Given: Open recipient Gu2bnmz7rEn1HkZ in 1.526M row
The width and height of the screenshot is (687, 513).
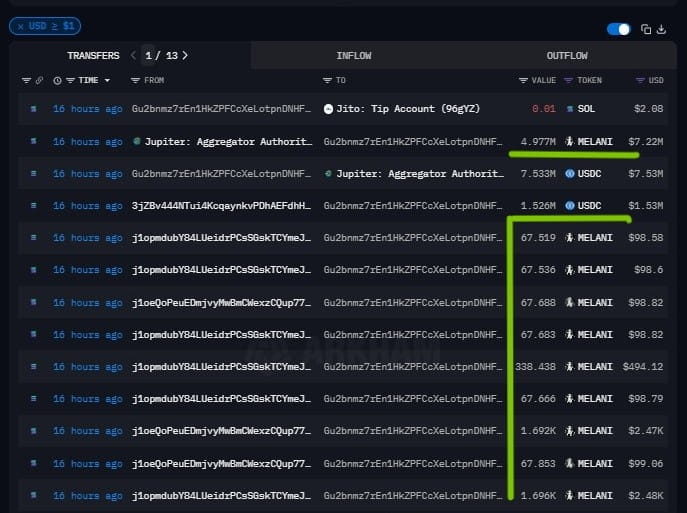Looking at the screenshot, I should (413, 206).
